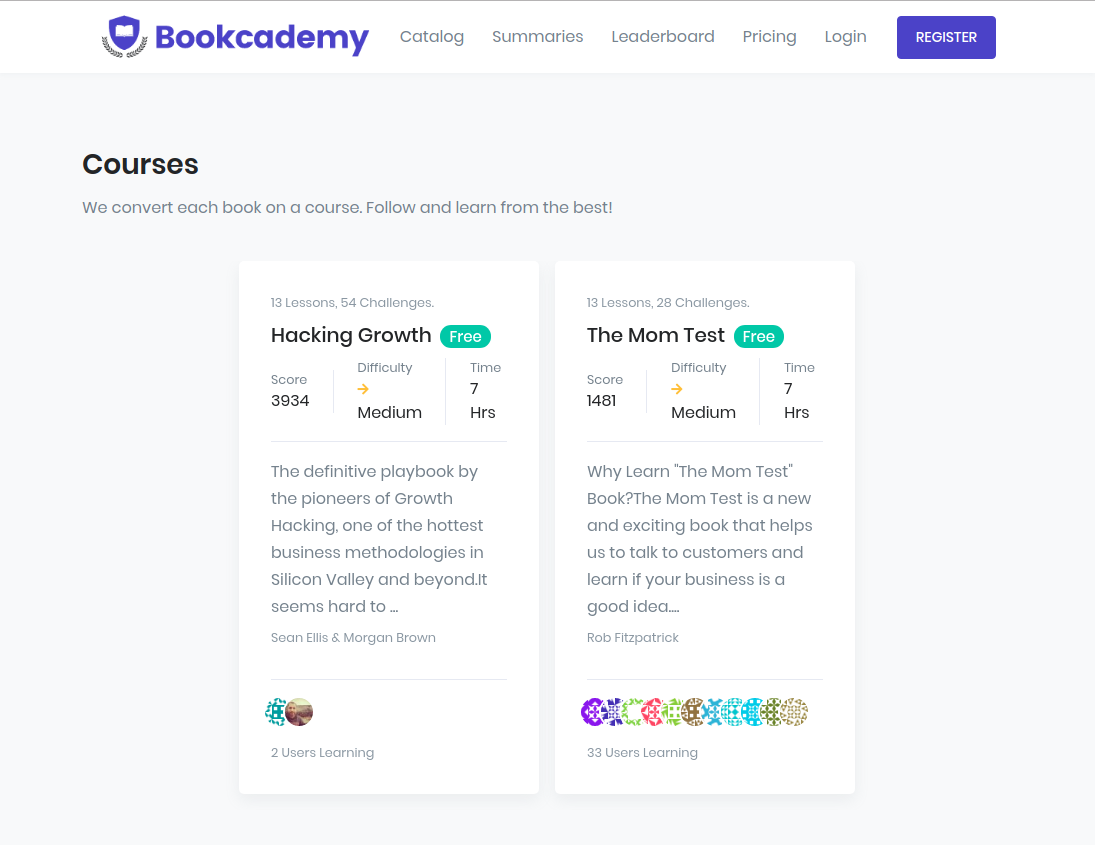Click the Free badge on Hacking Growth
Screen dimensions: 1095x845
465,336
